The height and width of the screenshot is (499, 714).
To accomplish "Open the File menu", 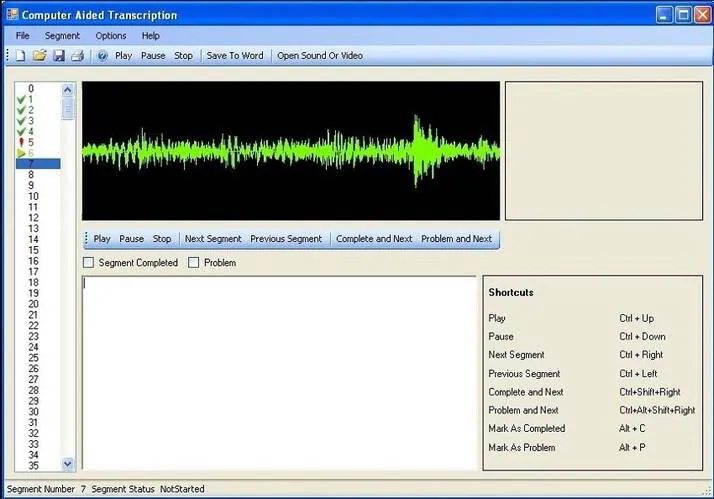I will pyautogui.click(x=22, y=36).
